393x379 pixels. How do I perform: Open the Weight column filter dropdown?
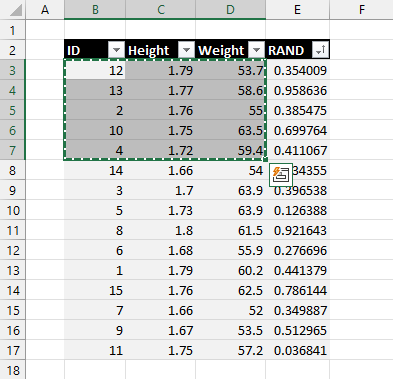point(256,50)
